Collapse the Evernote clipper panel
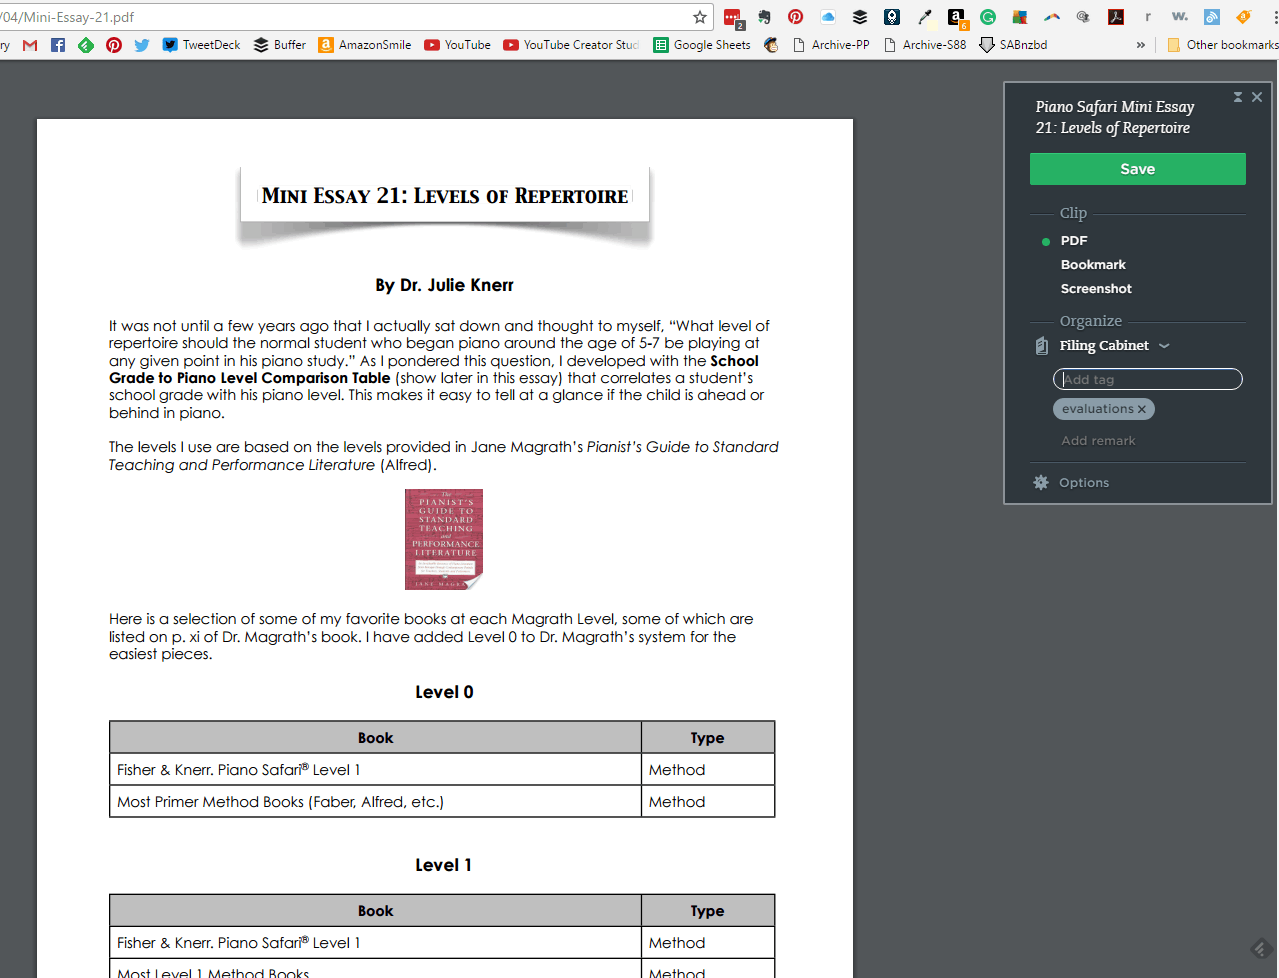Image resolution: width=1279 pixels, height=978 pixels. (x=1238, y=97)
